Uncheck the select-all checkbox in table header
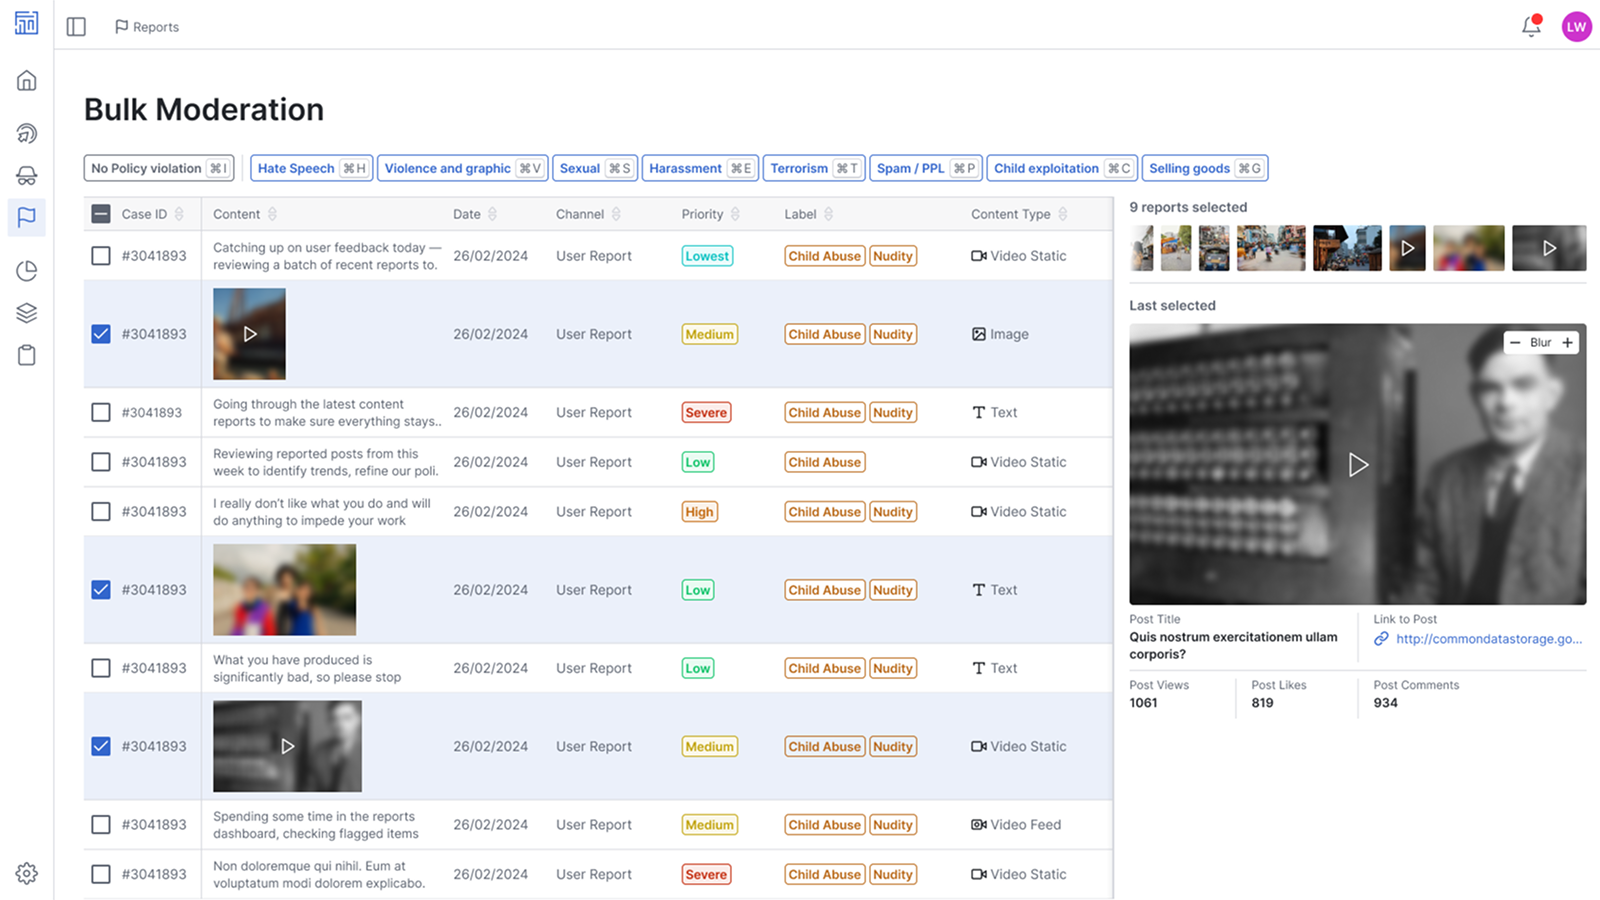 pyautogui.click(x=100, y=213)
